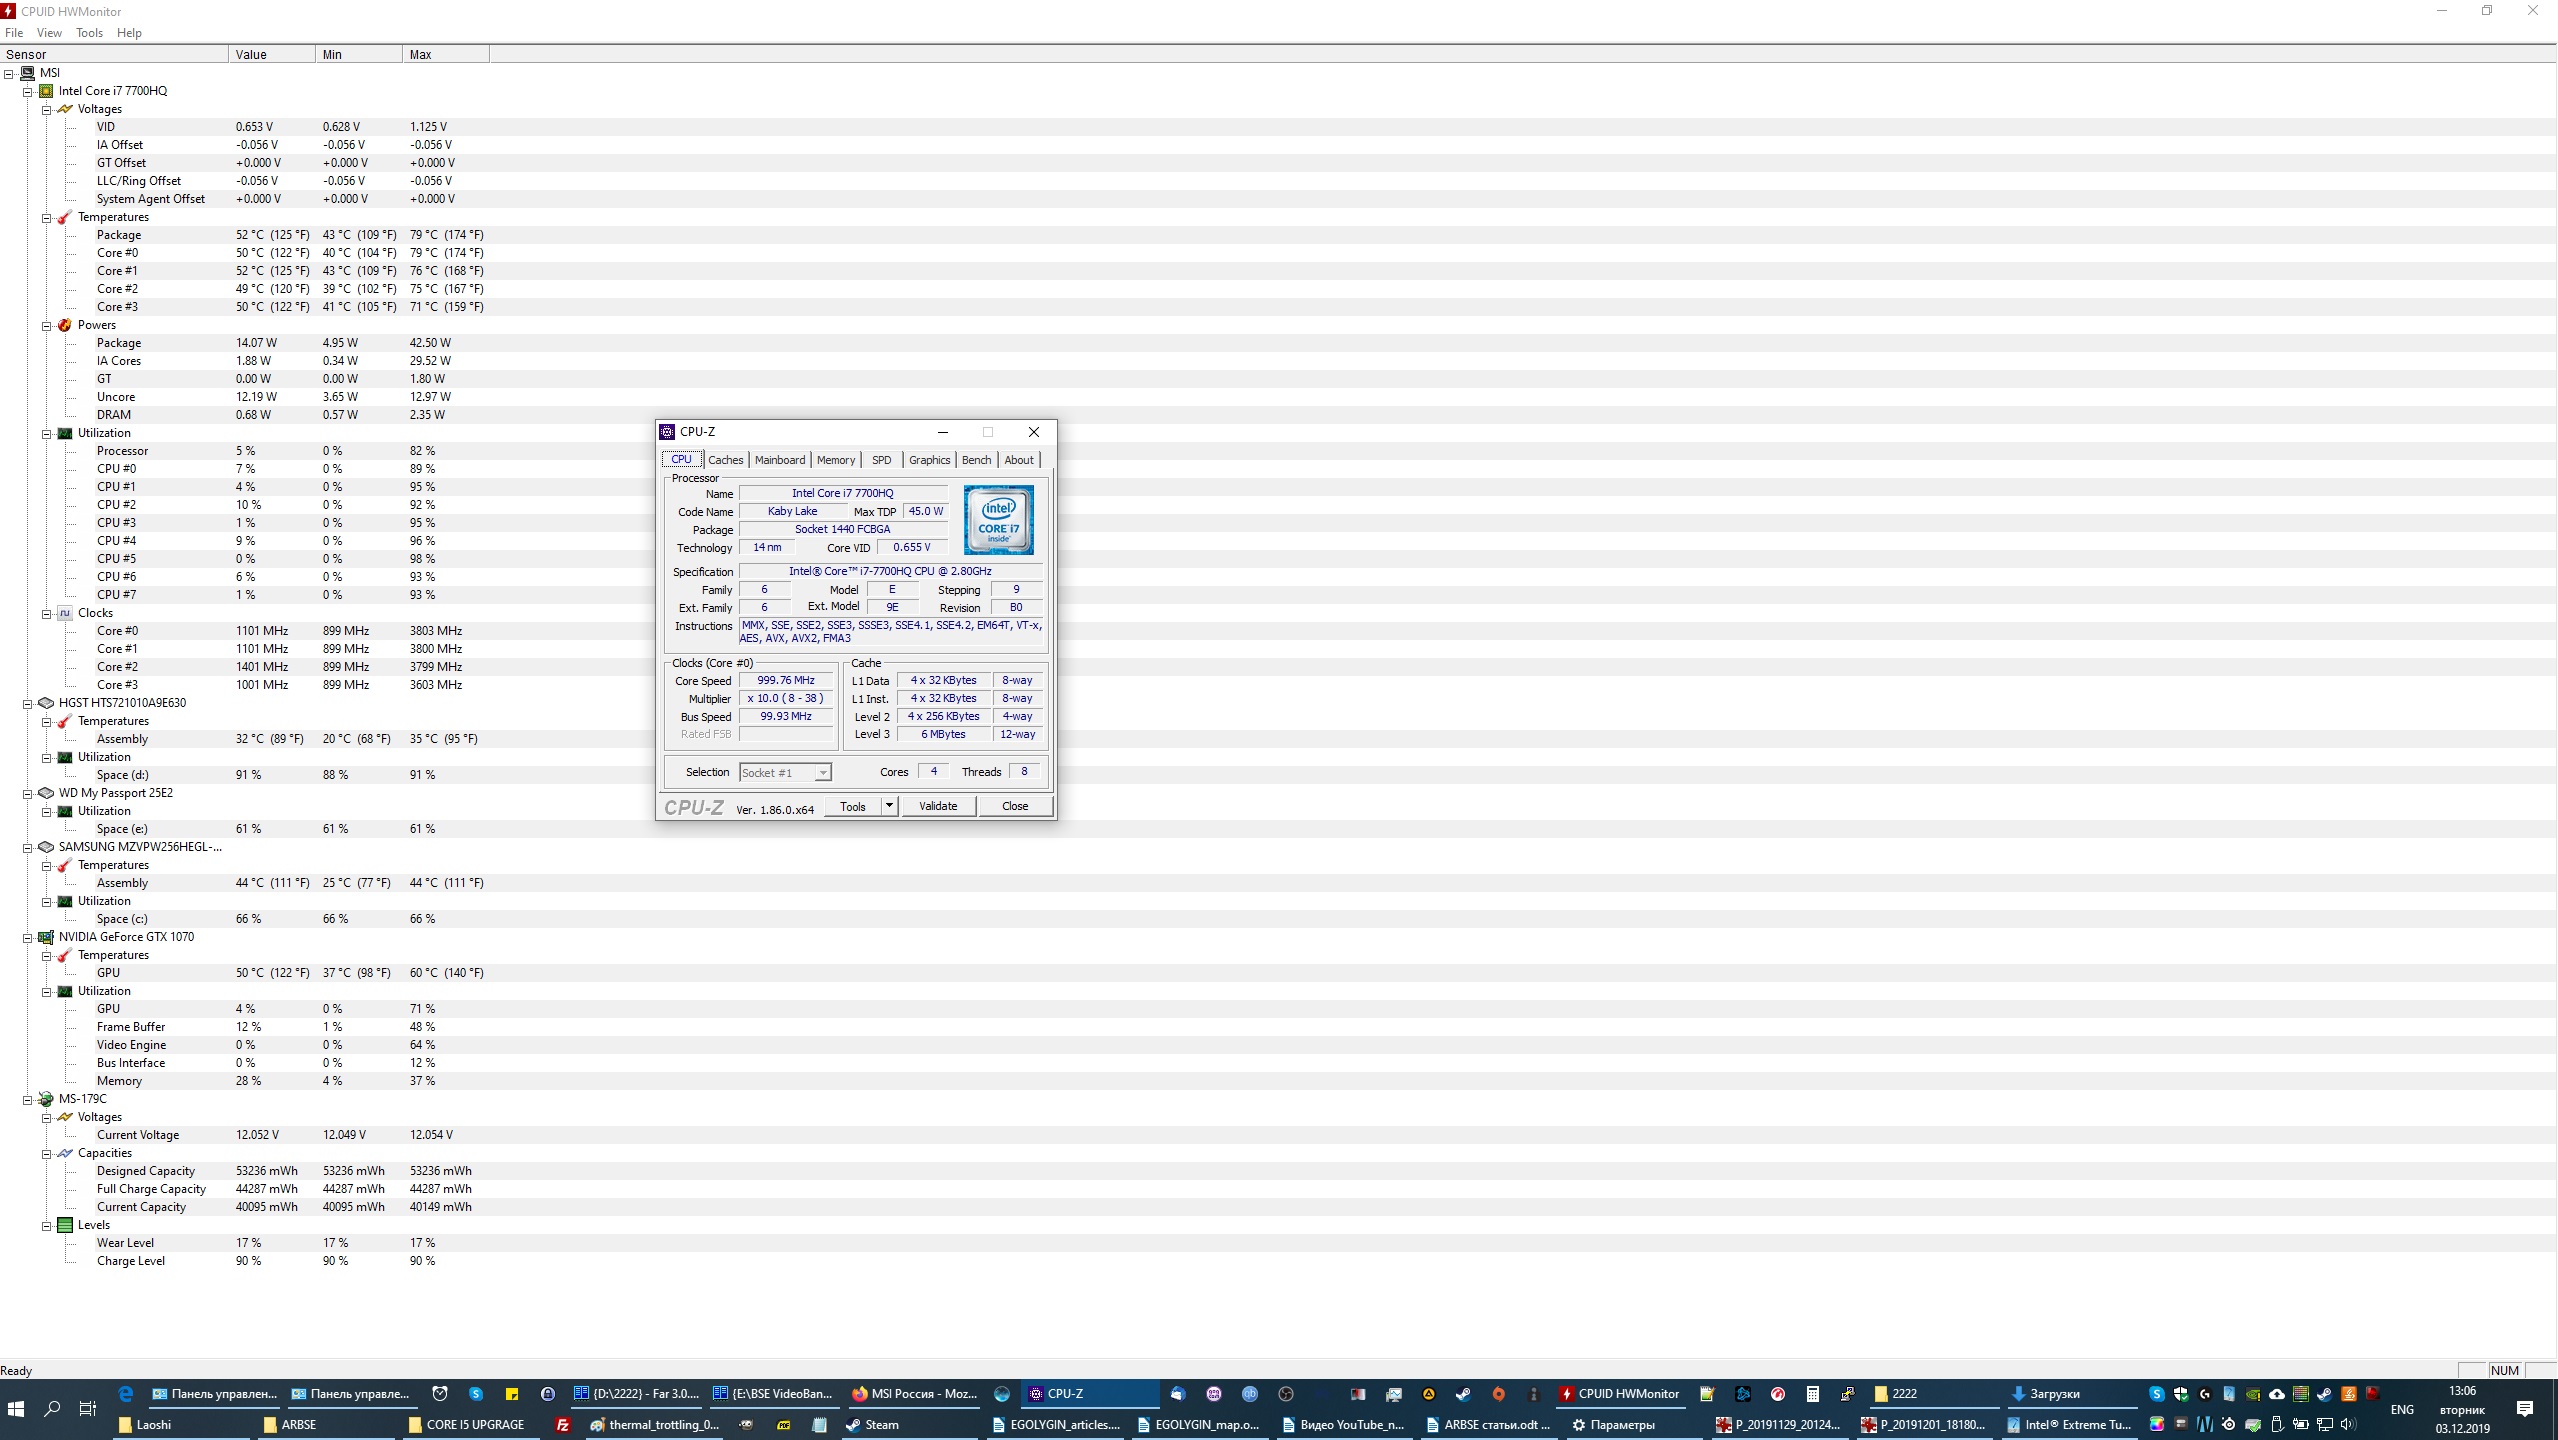Open the File menu in HWMonitor
2558x1440 pixels.
coord(14,32)
